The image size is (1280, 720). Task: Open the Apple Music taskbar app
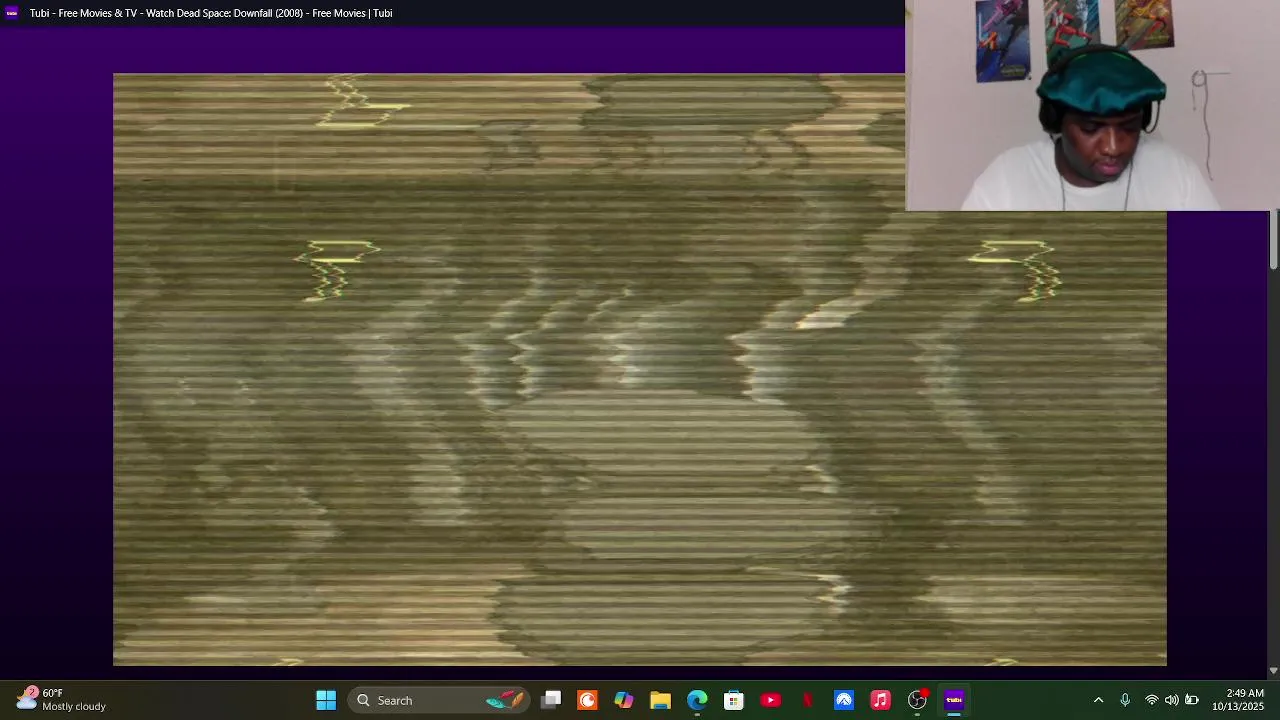pos(880,700)
